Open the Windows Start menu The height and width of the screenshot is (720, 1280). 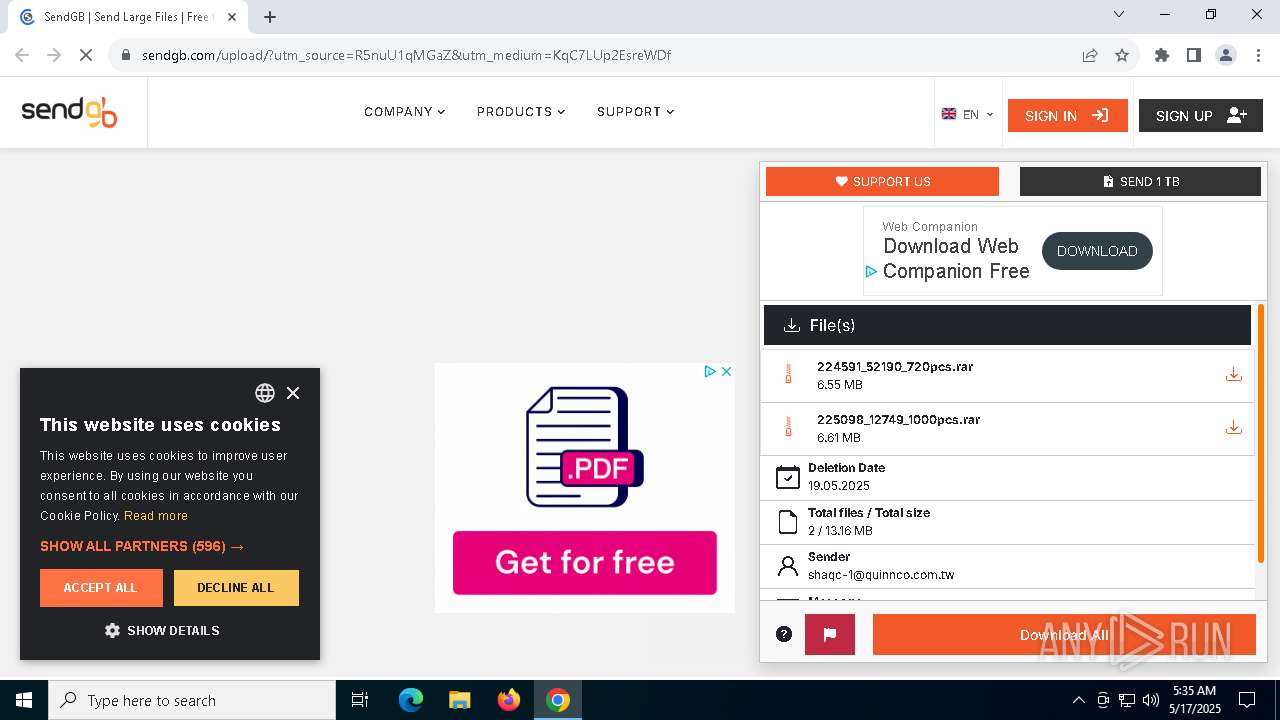click(x=24, y=700)
